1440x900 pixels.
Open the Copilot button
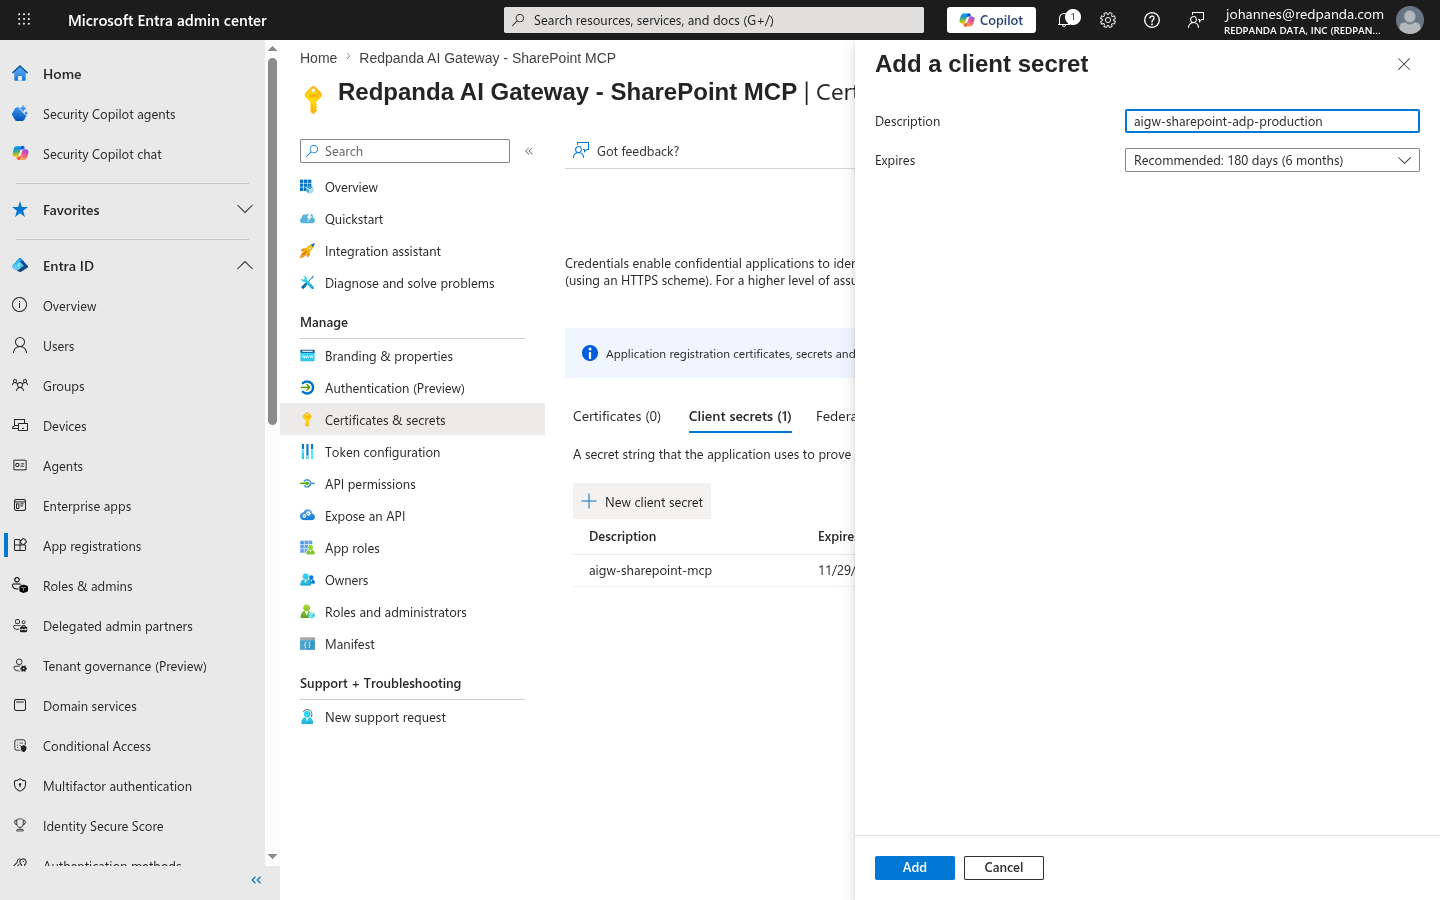pos(991,20)
